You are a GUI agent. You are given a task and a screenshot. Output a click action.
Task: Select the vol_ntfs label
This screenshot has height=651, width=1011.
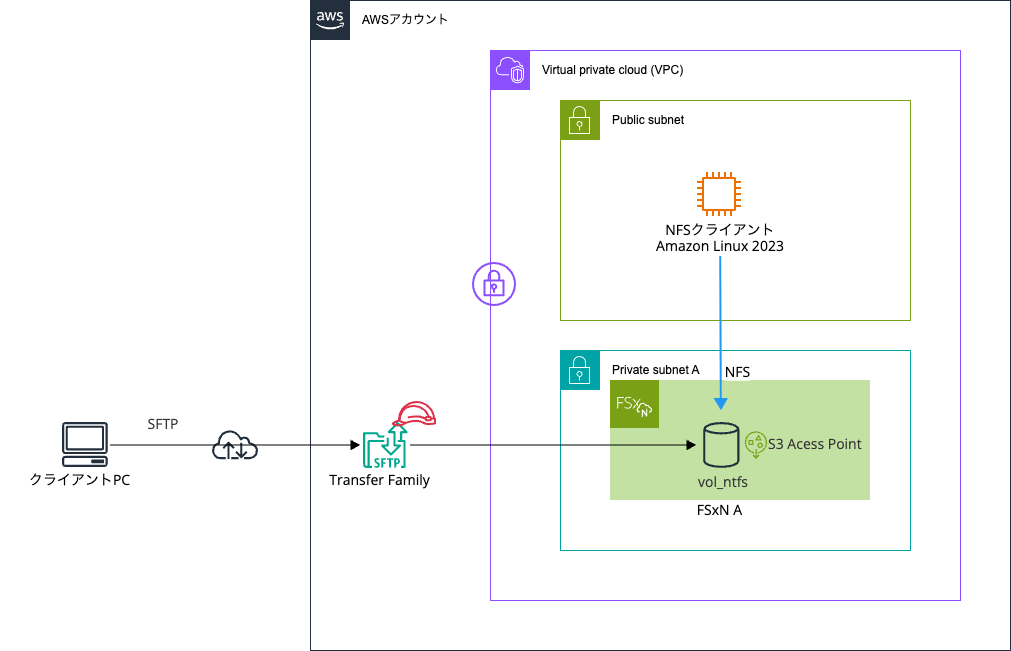722,482
